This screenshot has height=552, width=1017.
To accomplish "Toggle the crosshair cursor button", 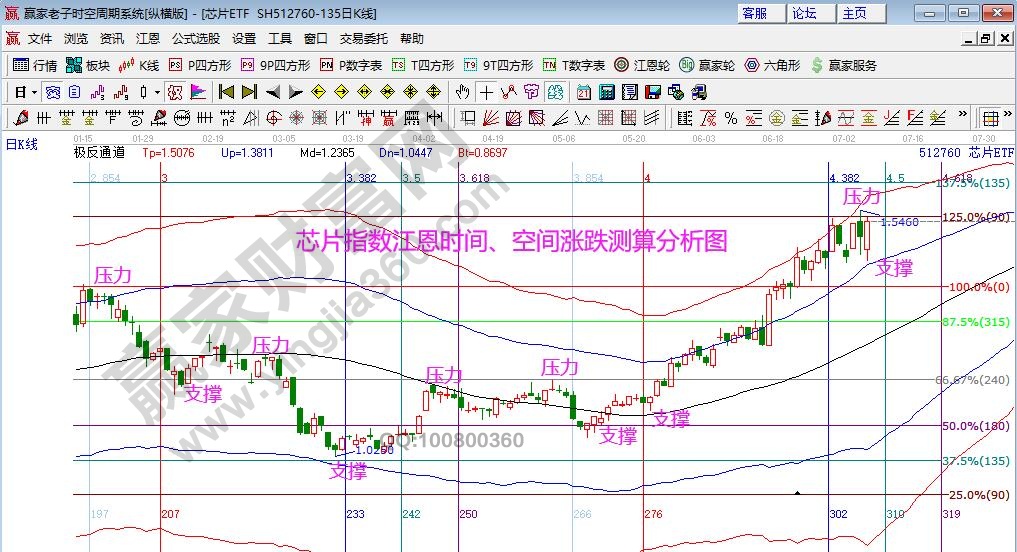I will (x=486, y=92).
